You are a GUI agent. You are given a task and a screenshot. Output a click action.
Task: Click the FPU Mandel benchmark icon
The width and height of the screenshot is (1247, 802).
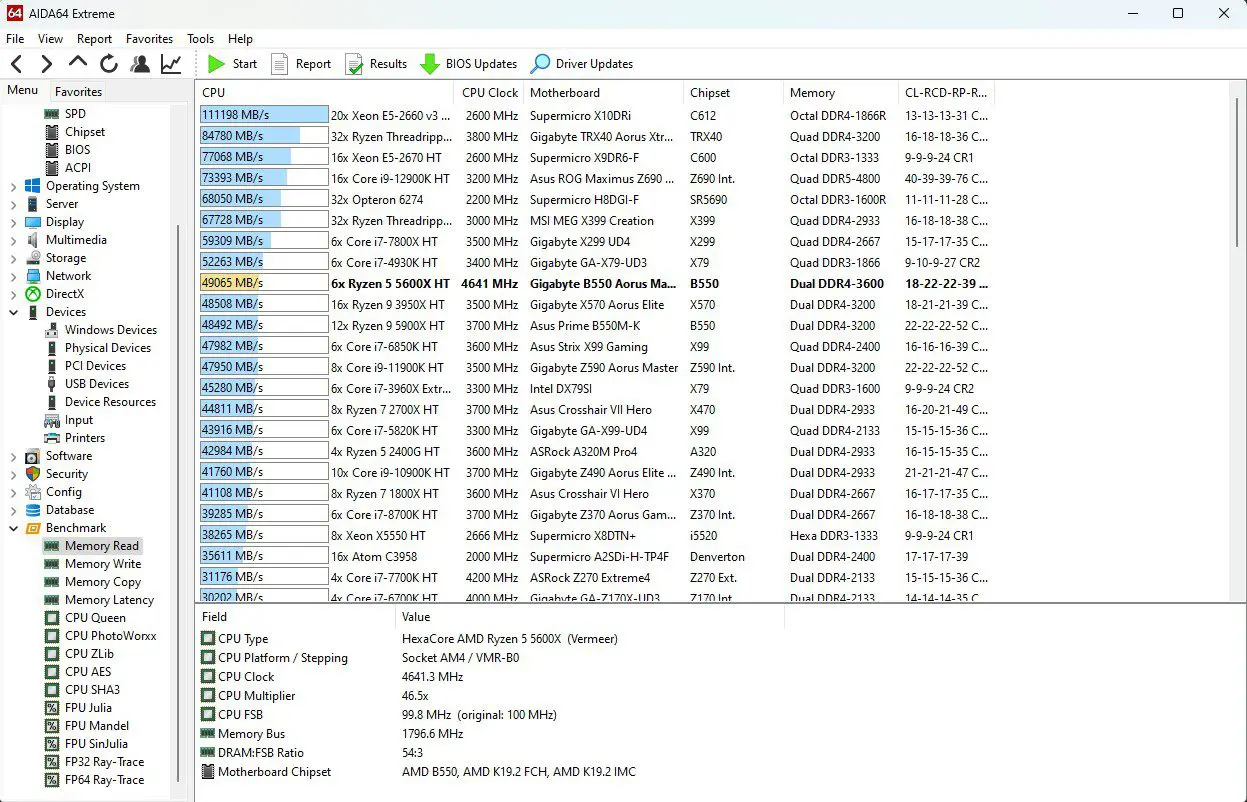[x=52, y=726]
